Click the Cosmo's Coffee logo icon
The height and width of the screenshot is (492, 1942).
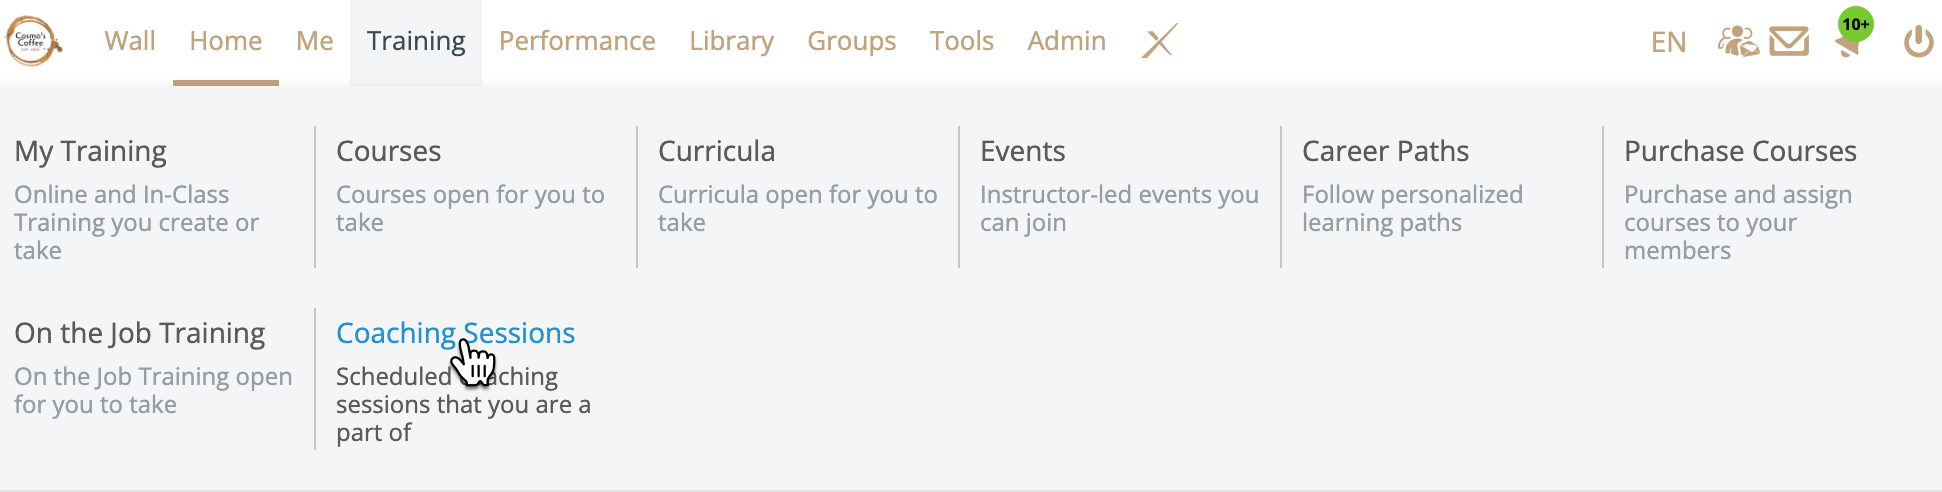34,41
